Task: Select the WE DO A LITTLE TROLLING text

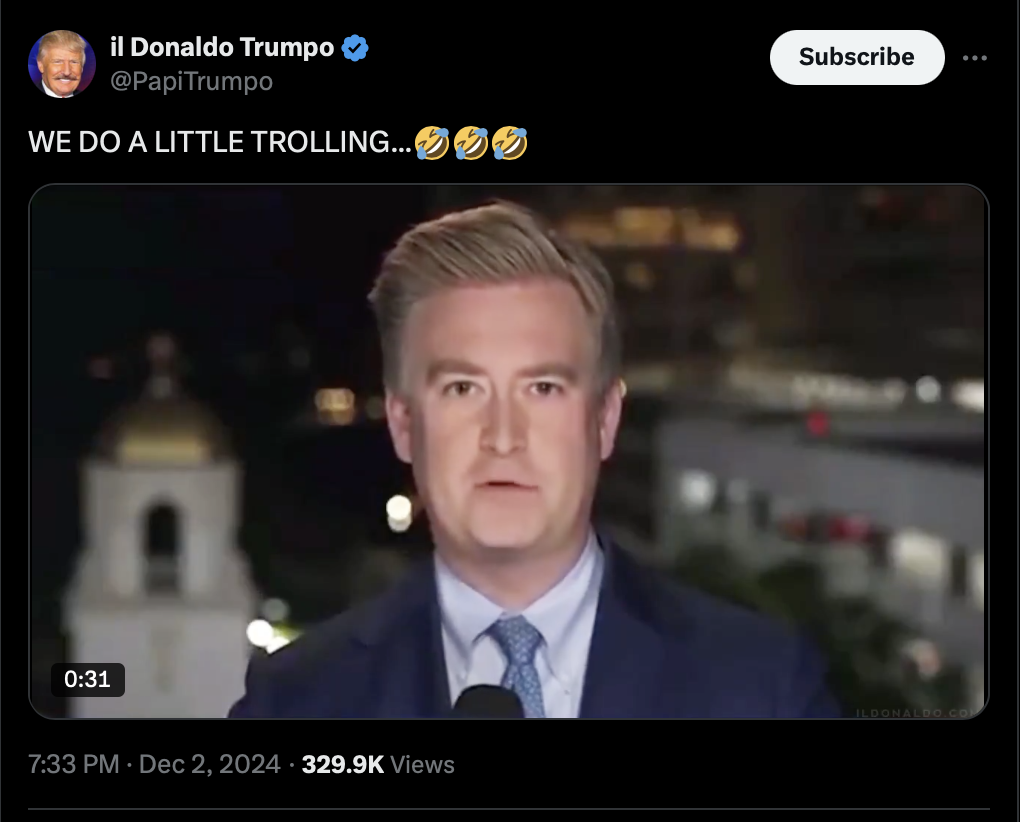Action: click(220, 142)
